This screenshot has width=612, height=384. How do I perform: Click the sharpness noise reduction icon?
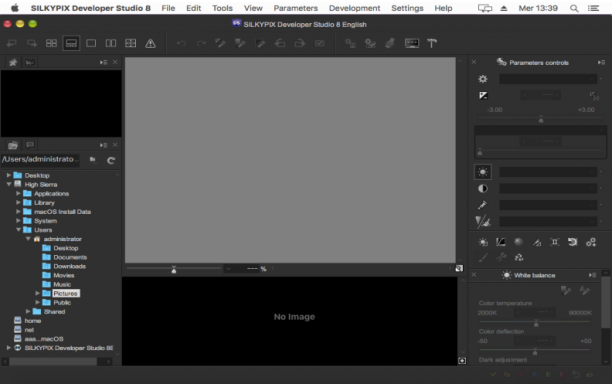(483, 222)
